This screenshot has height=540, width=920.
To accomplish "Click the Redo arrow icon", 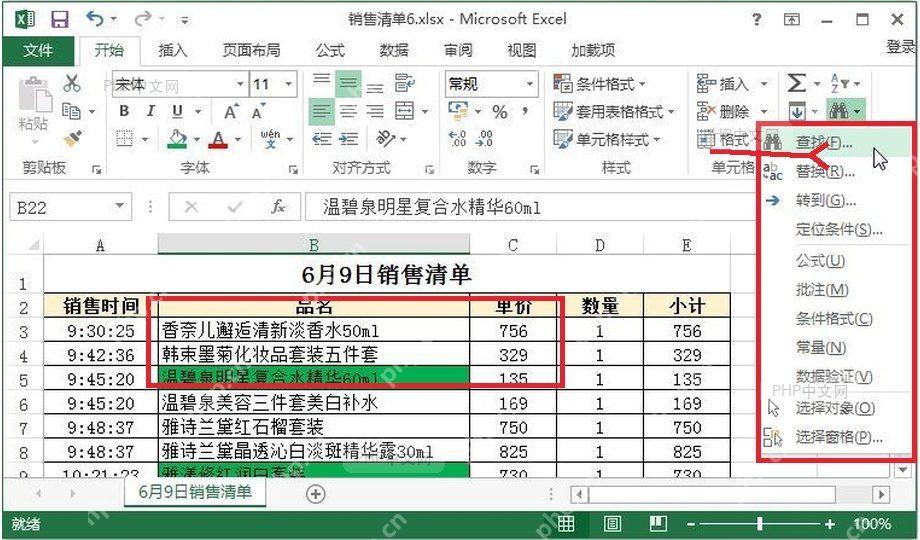I will pos(142,19).
